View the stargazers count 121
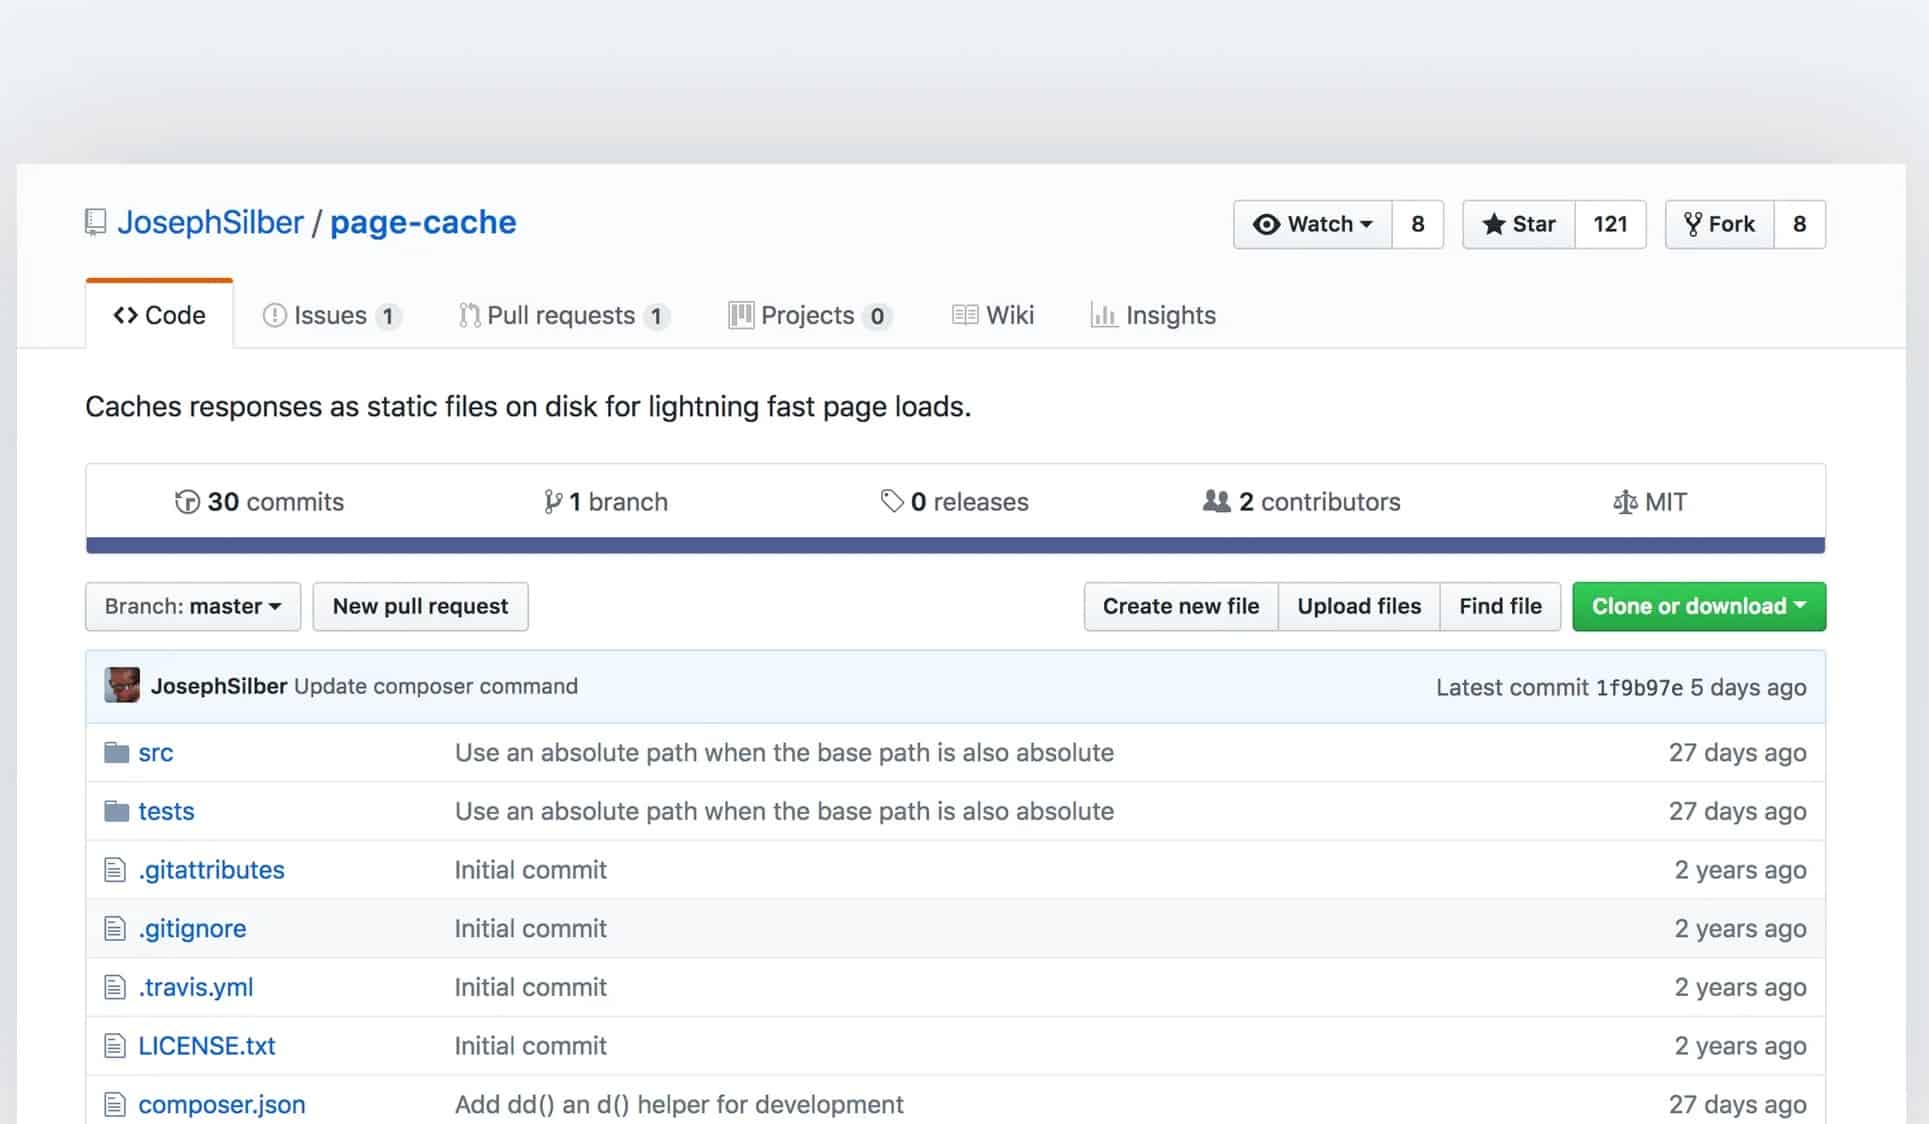1929x1124 pixels. pyautogui.click(x=1610, y=224)
